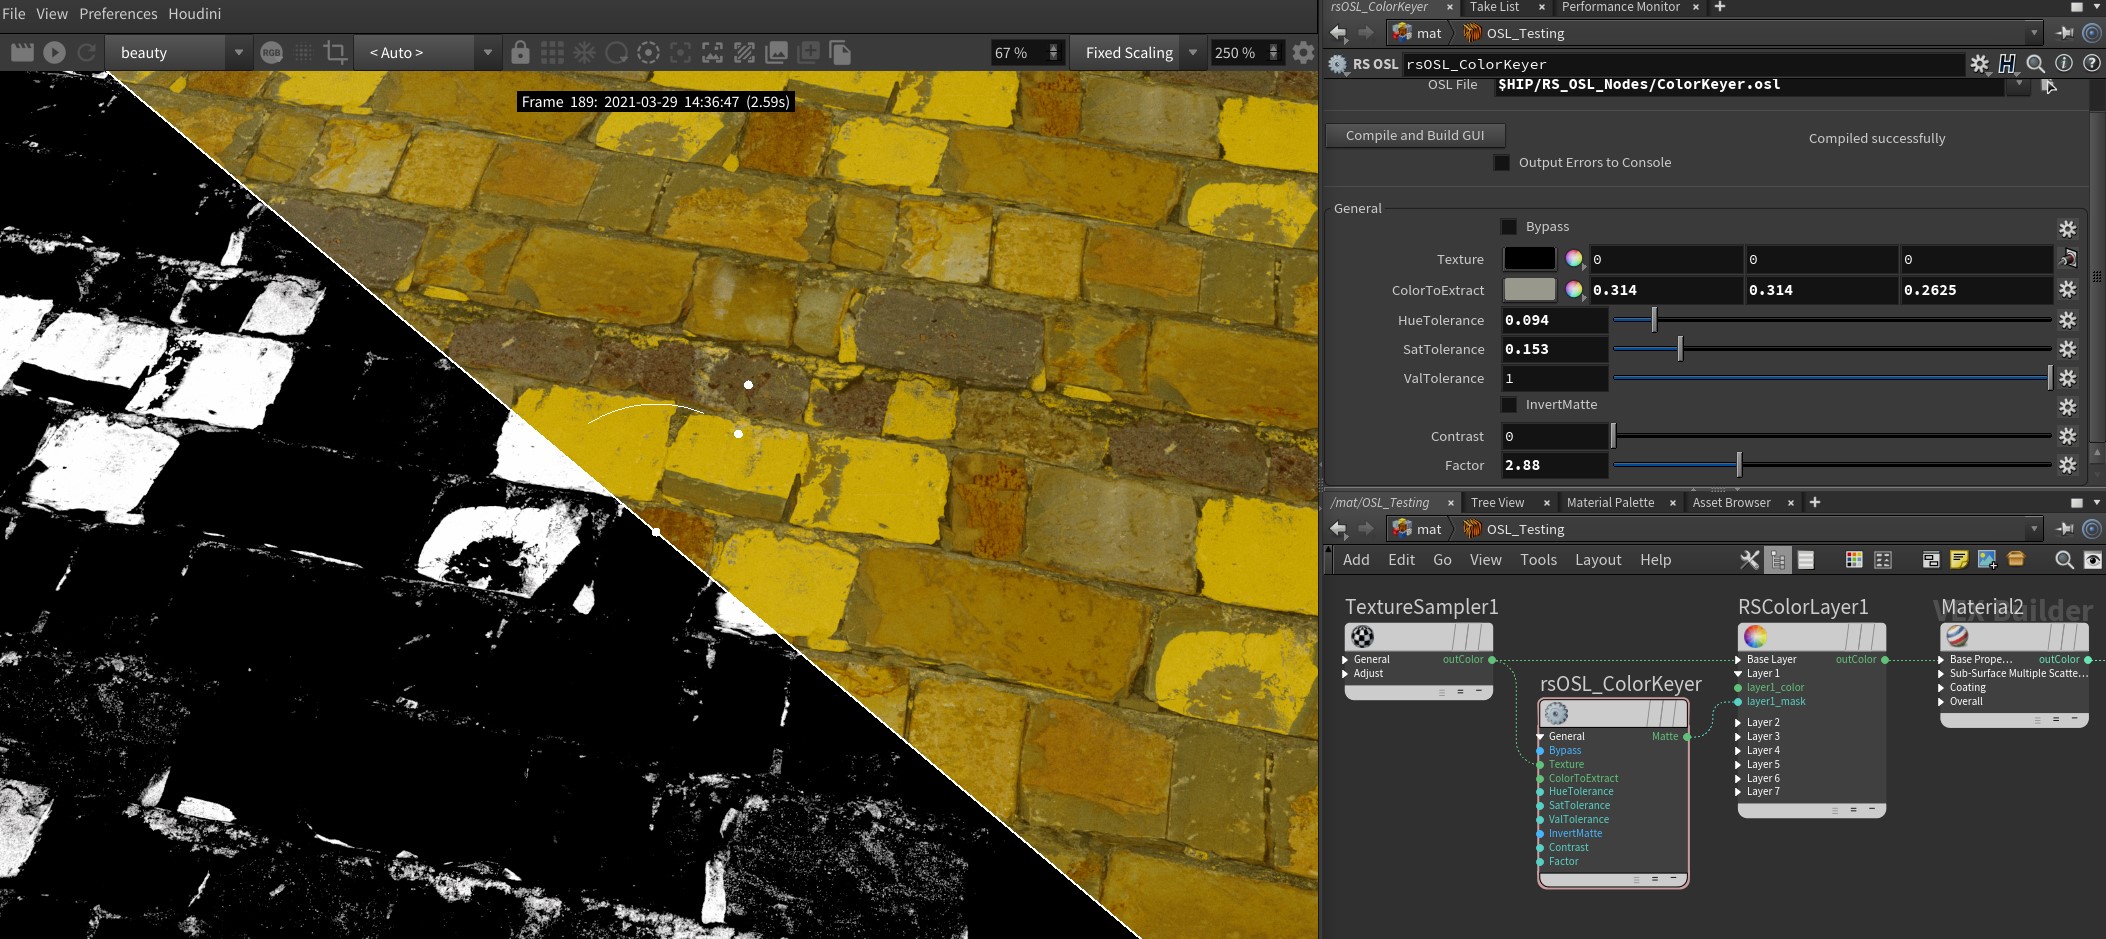2106x939 pixels.
Task: Open the Preferences menu
Action: coord(118,14)
